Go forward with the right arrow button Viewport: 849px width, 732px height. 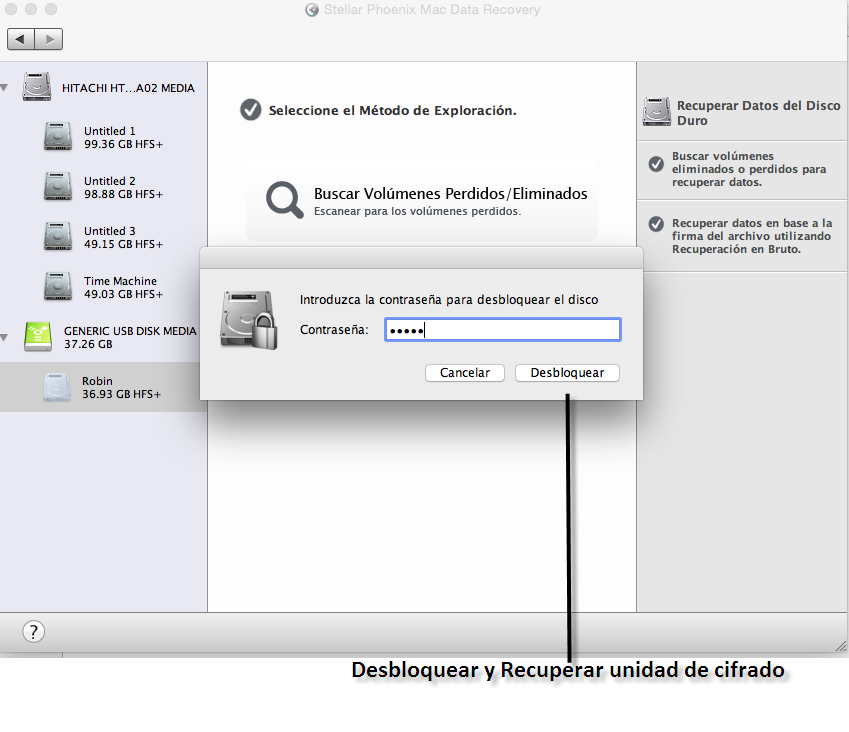(x=49, y=39)
